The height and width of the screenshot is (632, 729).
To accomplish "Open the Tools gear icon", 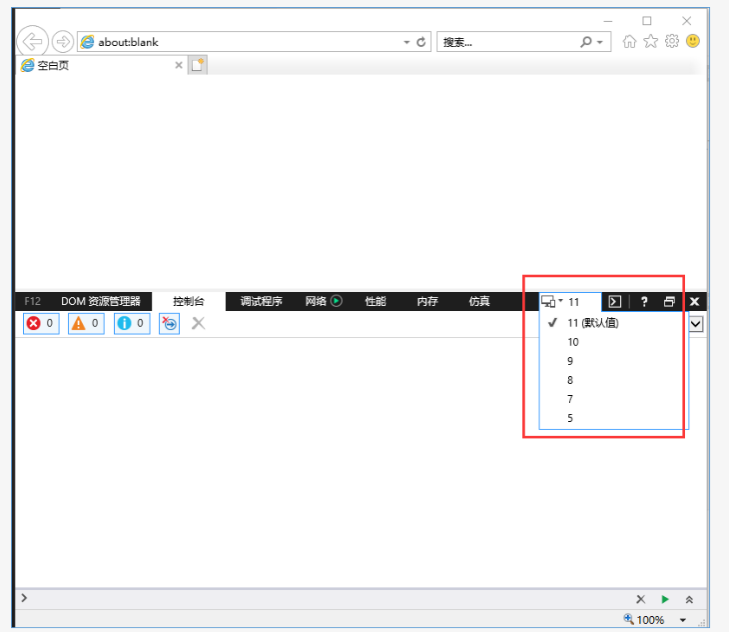I will [x=671, y=41].
